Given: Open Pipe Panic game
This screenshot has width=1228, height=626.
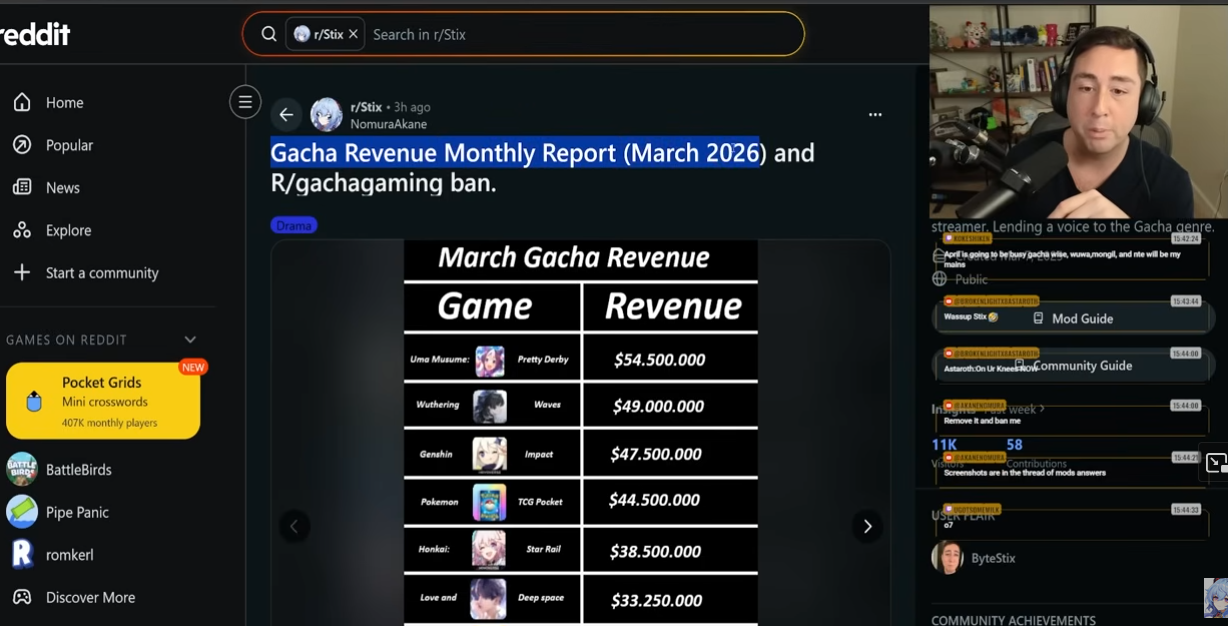Looking at the screenshot, I should coord(77,512).
